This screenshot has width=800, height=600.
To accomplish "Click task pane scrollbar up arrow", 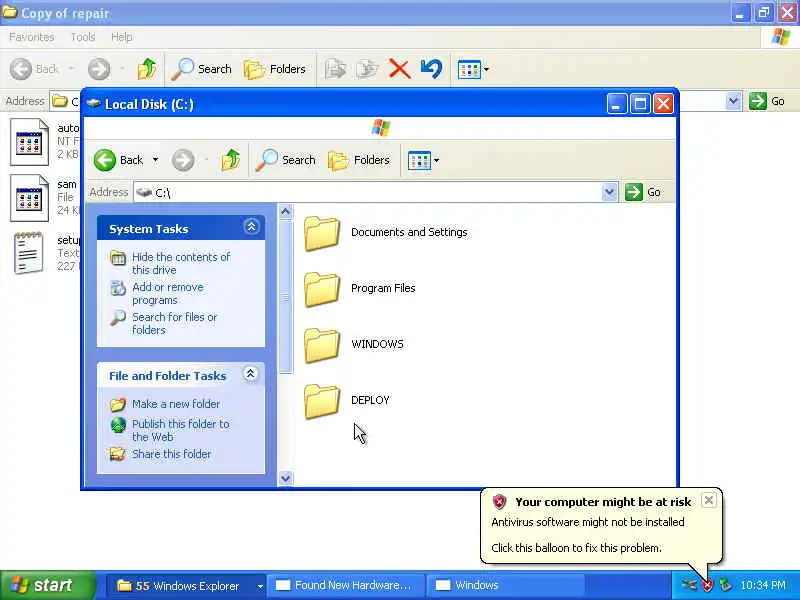I will 286,211.
